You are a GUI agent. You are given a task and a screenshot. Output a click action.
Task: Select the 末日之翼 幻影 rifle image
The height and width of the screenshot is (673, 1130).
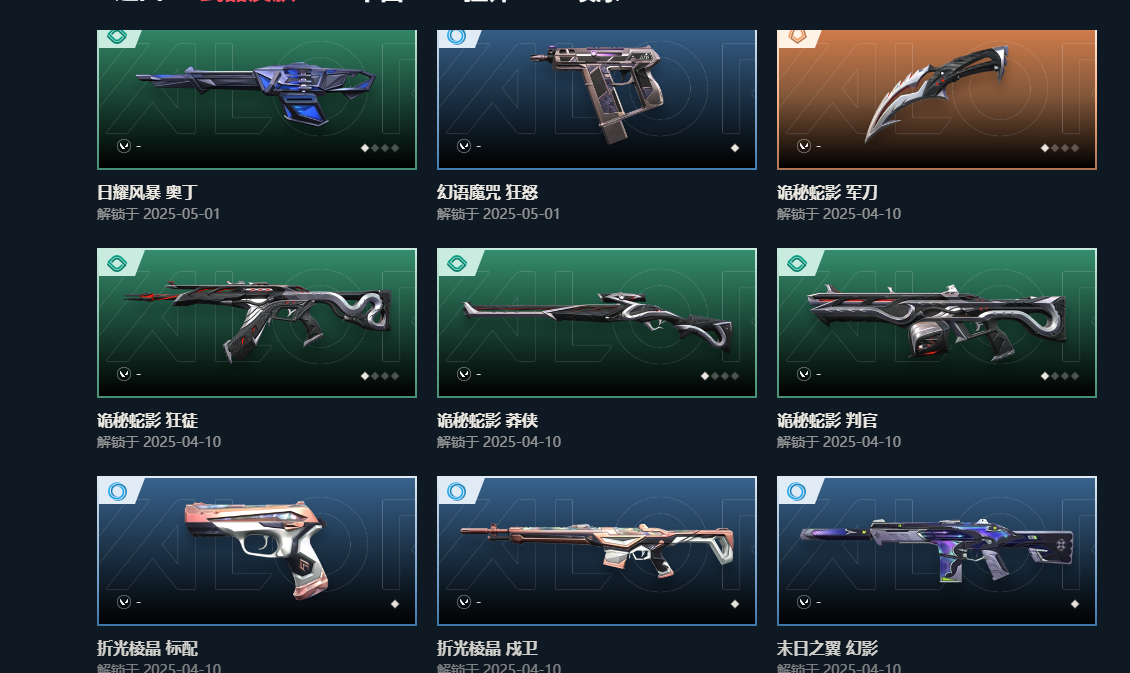coord(936,549)
